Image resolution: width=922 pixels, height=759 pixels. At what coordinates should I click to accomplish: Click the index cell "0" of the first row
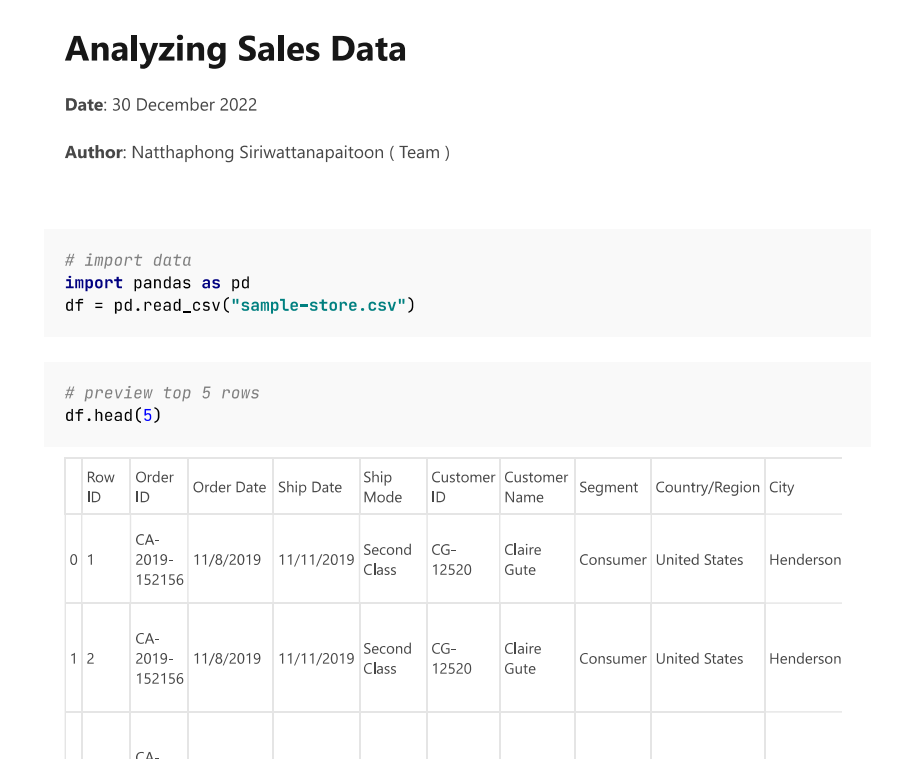point(74,560)
